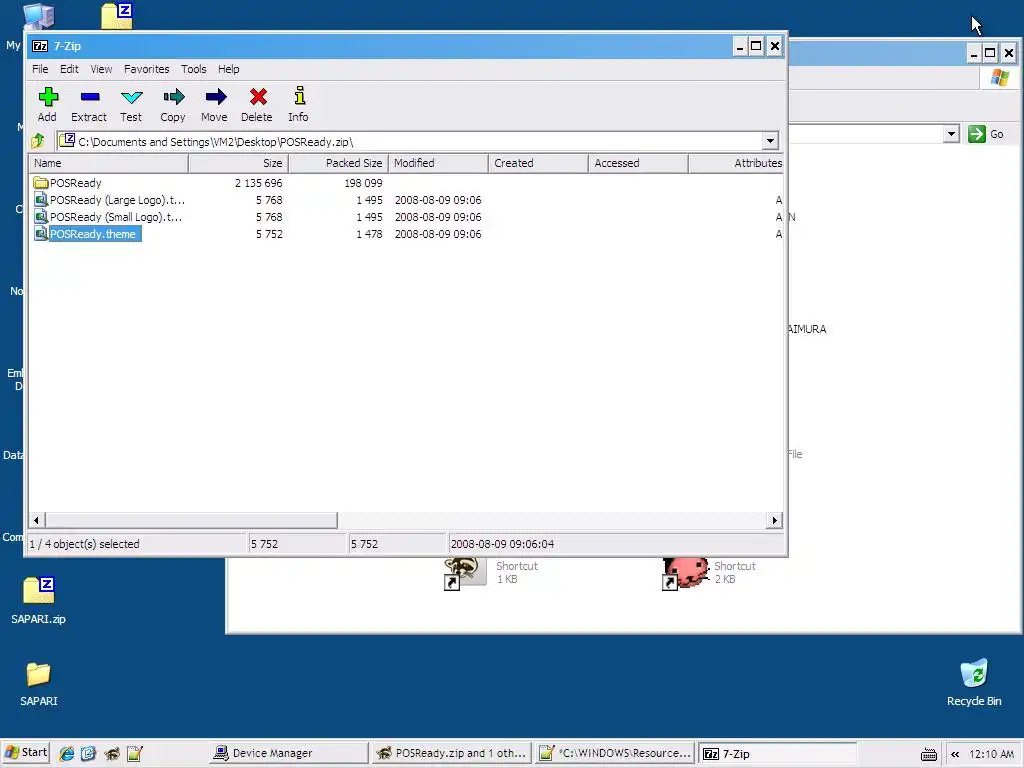Open the Help menu
Screen dimensions: 1024x768
coord(229,69)
